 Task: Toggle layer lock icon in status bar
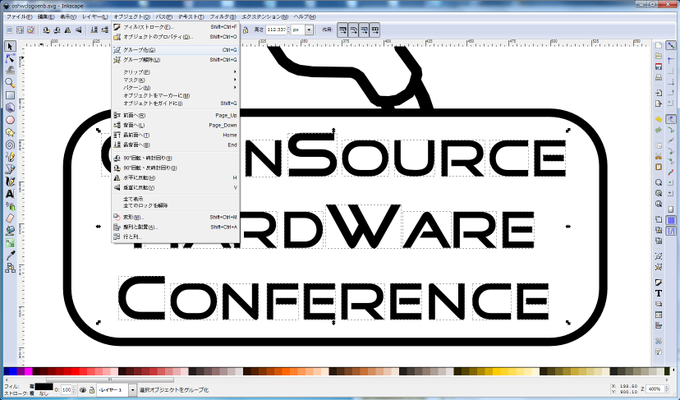[92, 390]
